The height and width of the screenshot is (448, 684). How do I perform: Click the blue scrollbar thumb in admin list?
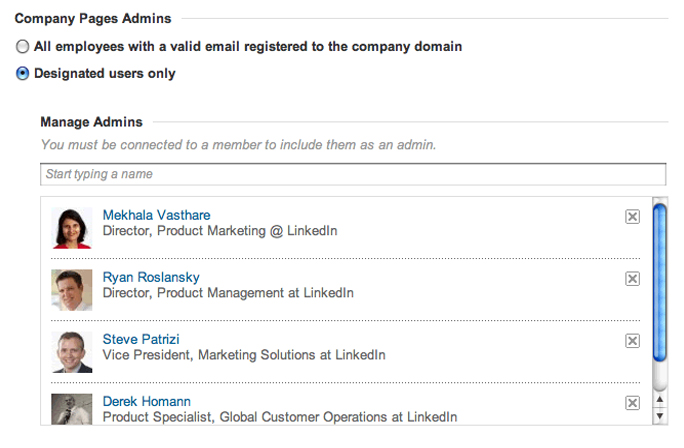pyautogui.click(x=660, y=282)
